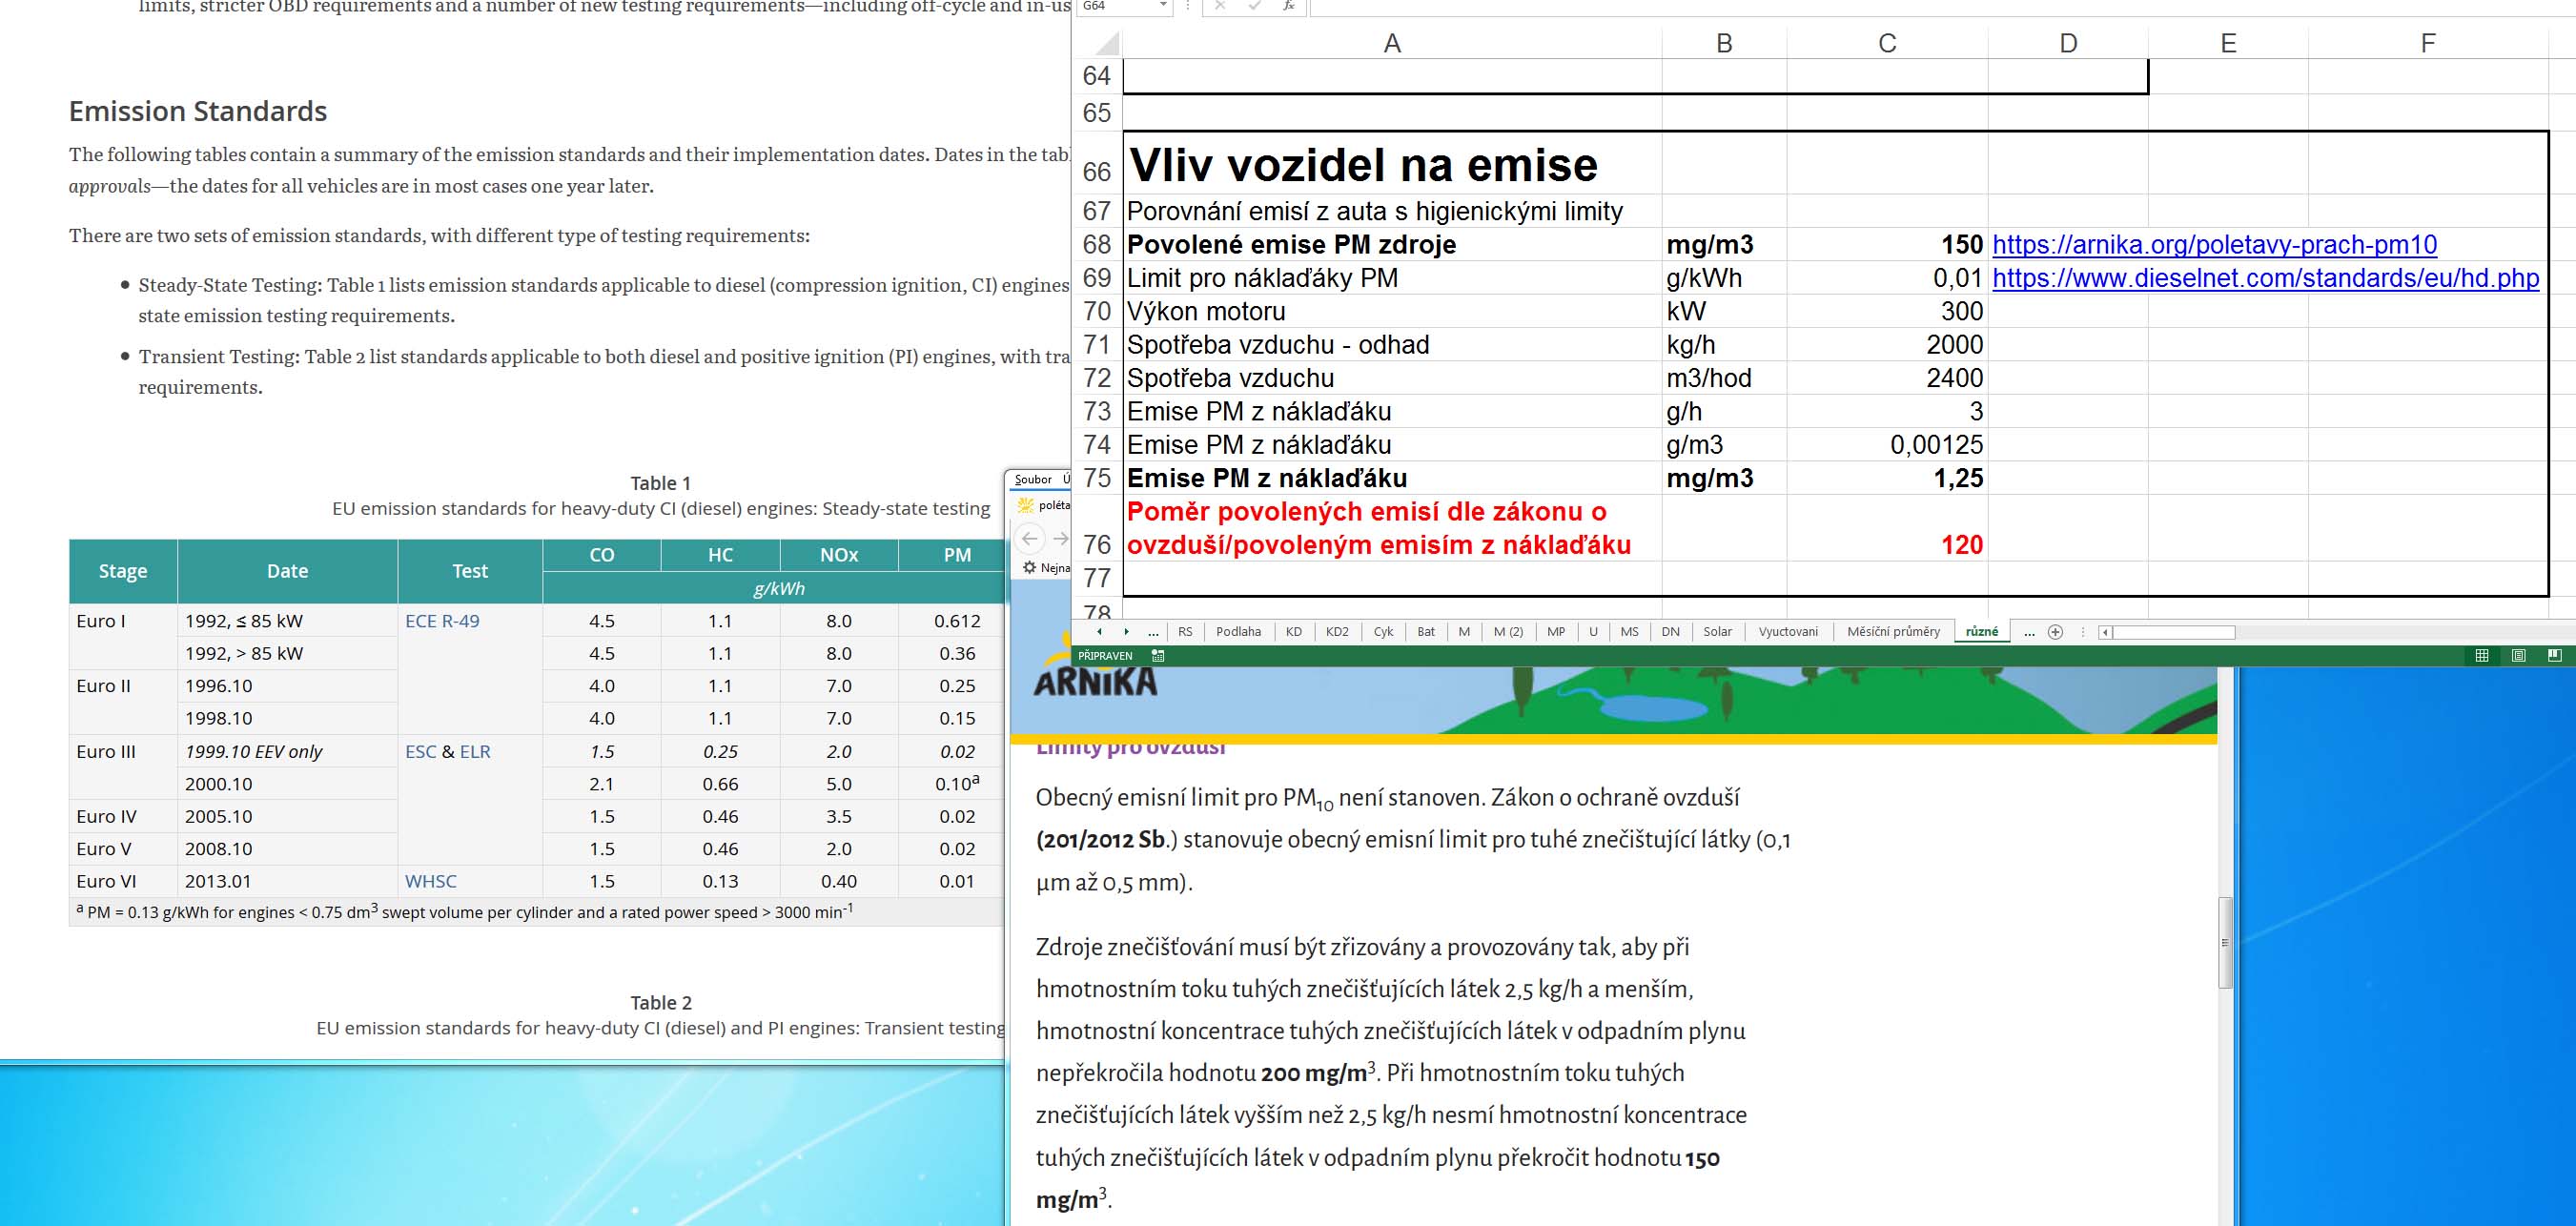Add a new sheet with plus icon

[2055, 632]
